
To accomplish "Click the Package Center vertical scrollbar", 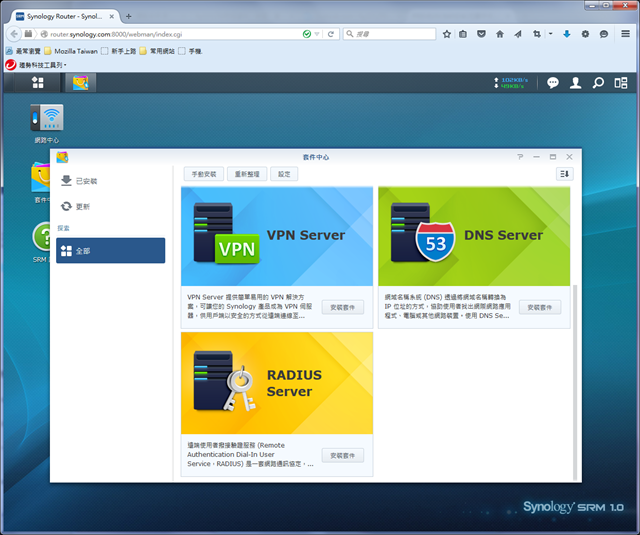I will [575, 382].
